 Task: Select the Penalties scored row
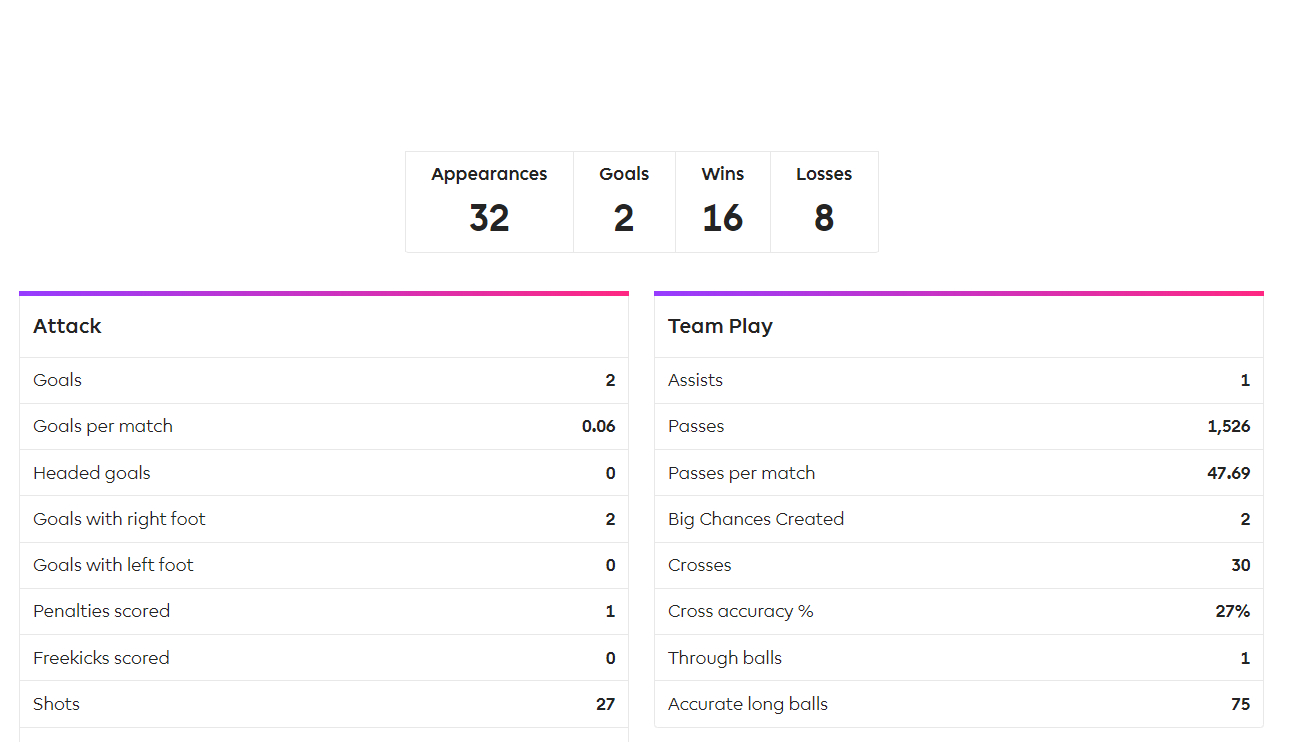323,611
